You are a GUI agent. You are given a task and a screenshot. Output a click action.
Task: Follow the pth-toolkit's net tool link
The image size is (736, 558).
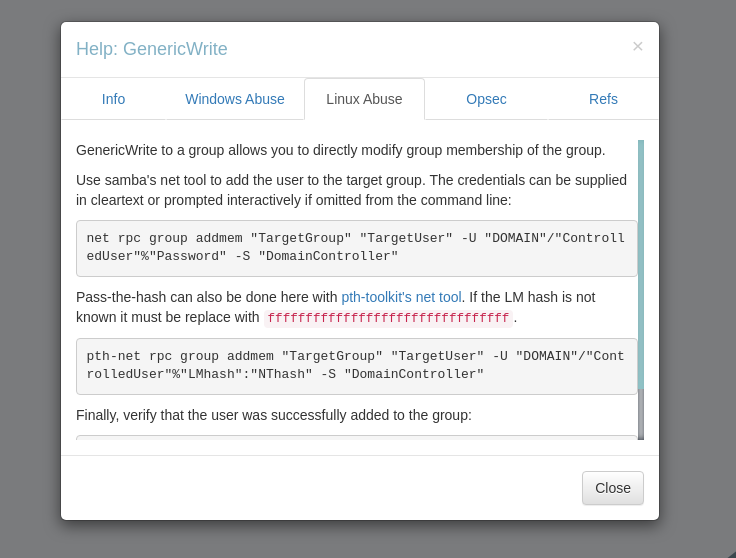point(401,297)
